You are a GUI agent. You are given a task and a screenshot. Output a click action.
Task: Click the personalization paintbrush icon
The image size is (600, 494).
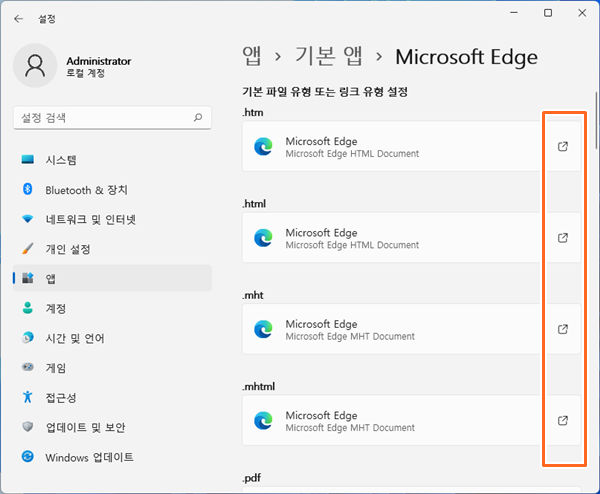[28, 249]
